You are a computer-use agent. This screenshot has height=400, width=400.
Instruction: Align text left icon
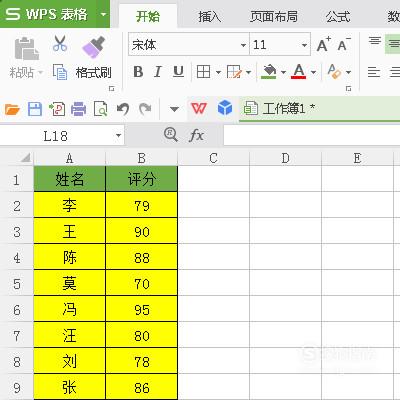374,72
